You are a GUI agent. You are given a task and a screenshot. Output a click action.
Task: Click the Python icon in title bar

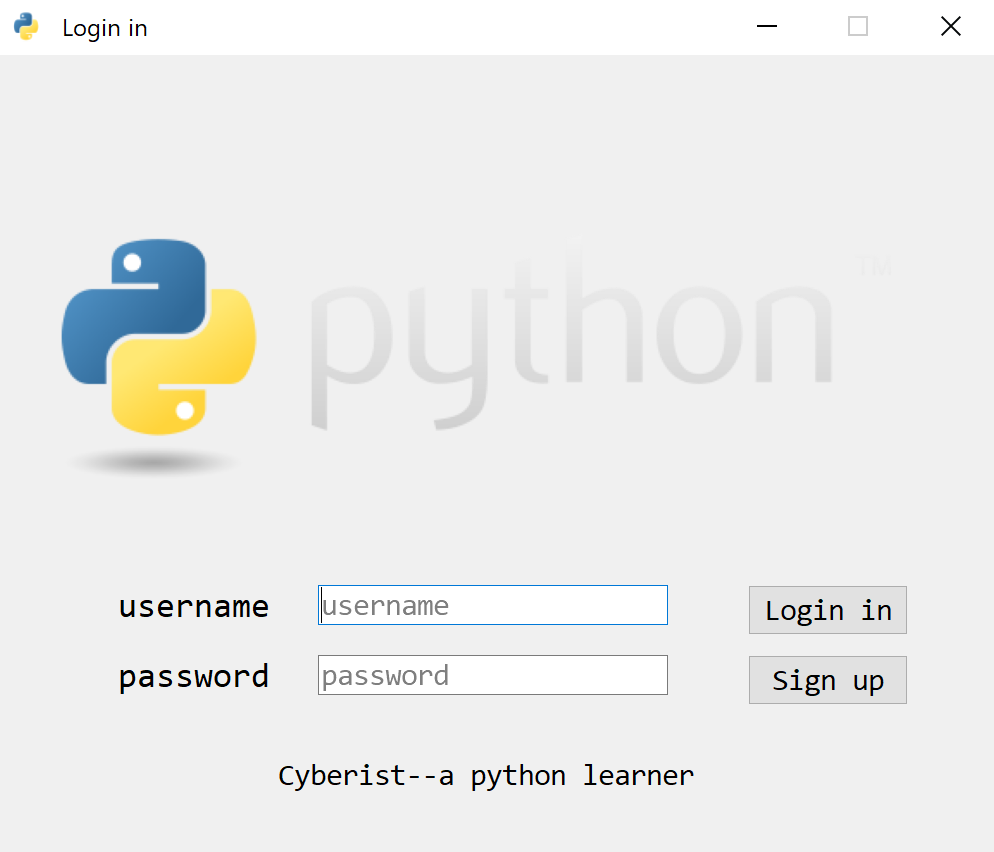coord(26,27)
